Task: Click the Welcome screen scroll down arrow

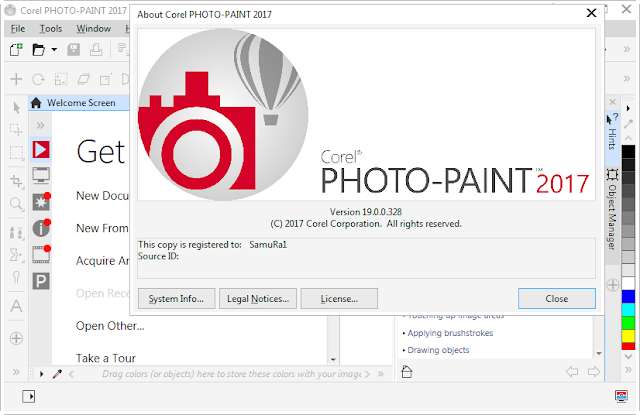Action: pos(333,360)
